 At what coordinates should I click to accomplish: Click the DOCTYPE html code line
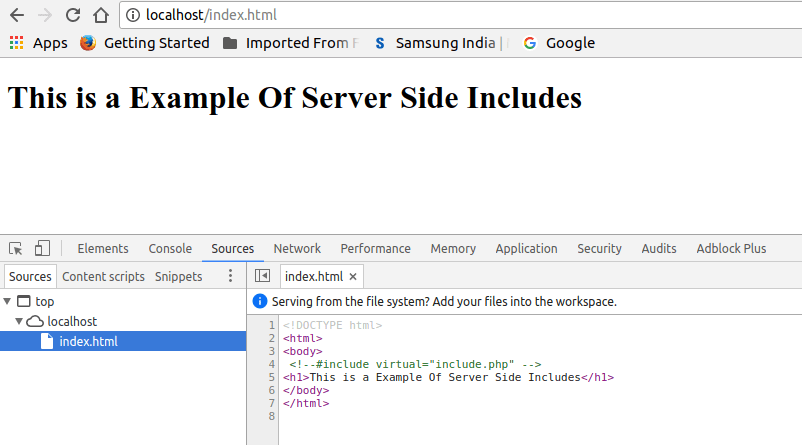point(332,325)
